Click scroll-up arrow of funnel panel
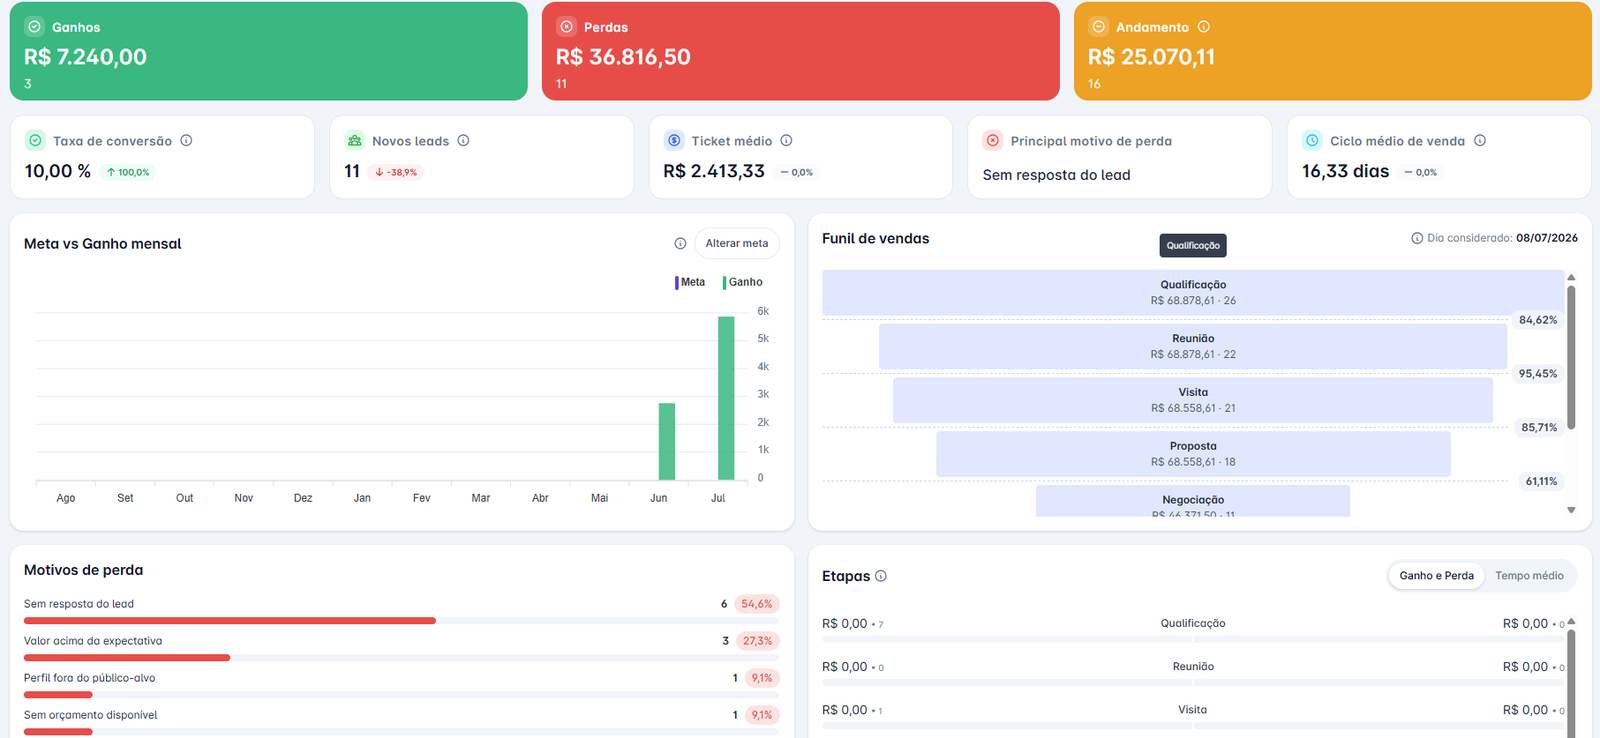Viewport: 1600px width, 738px height. point(1571,277)
